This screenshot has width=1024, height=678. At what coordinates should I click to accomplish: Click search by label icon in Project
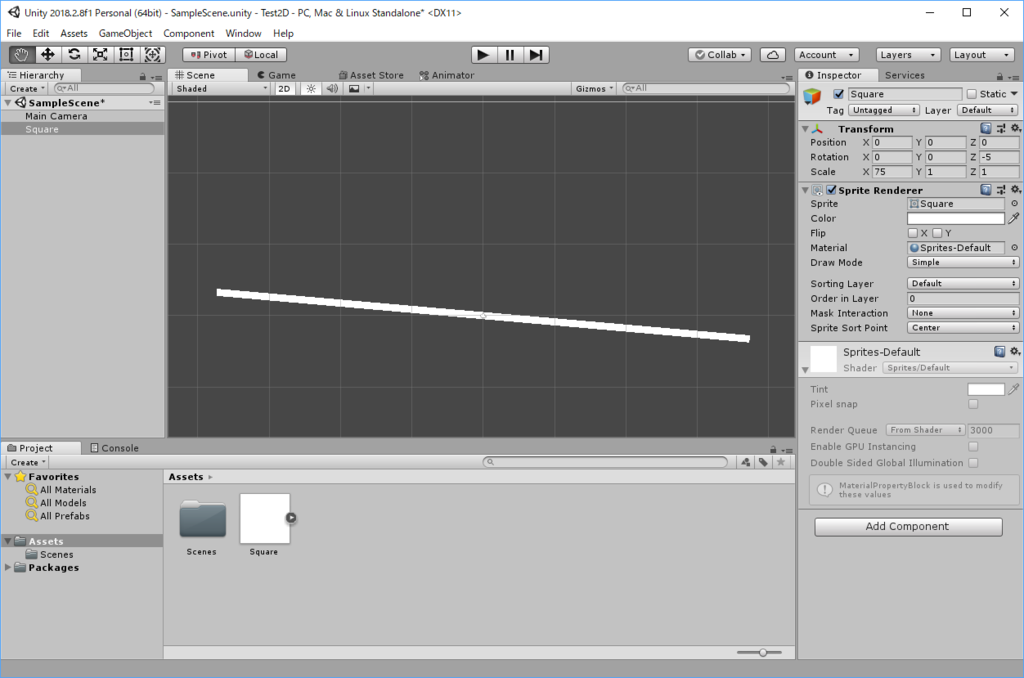coord(763,462)
